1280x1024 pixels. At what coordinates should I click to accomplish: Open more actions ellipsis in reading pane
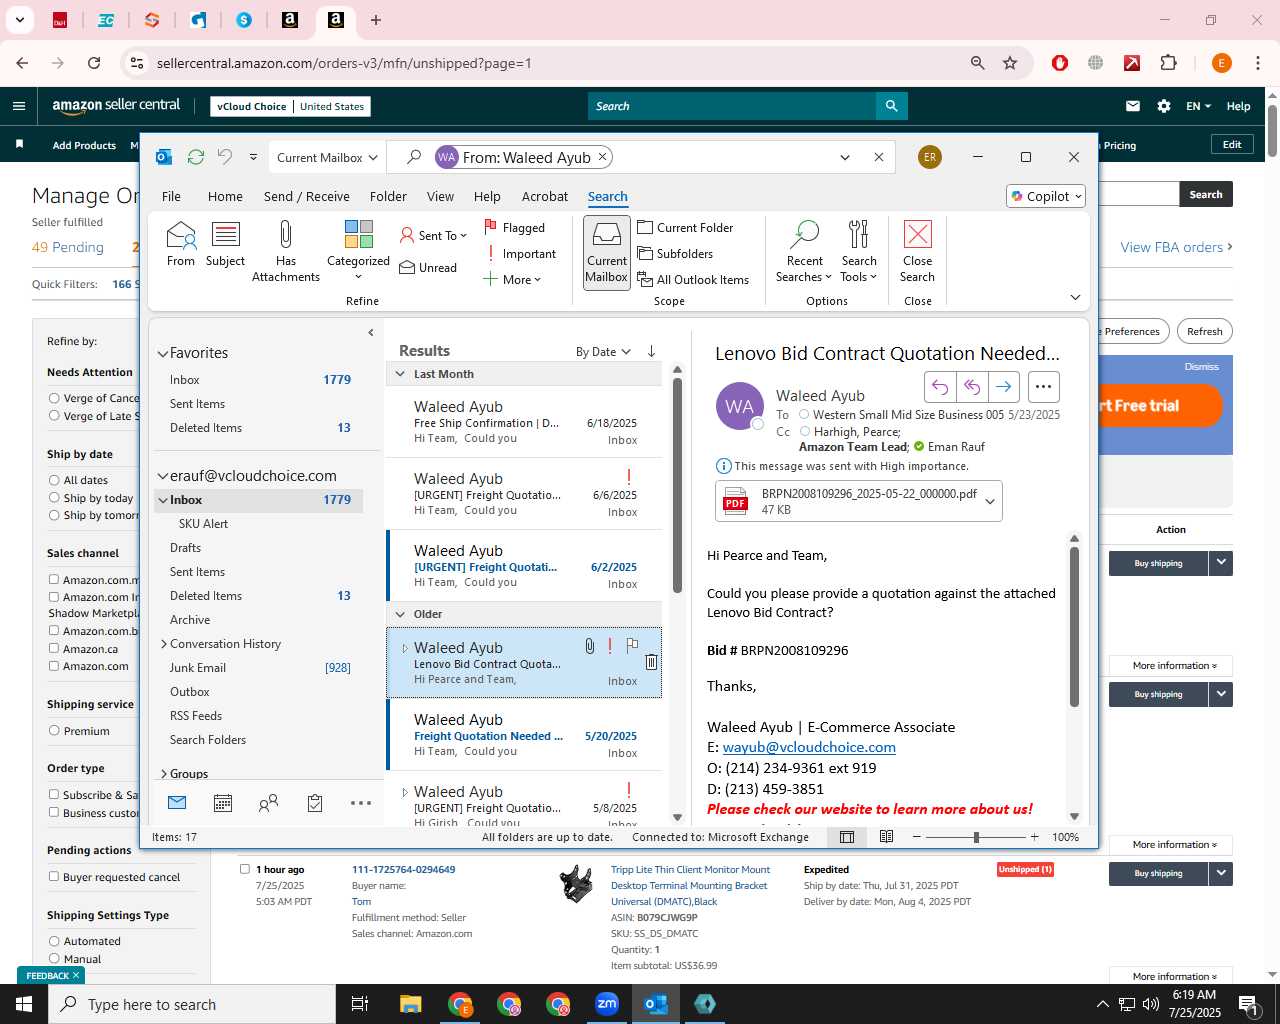1043,387
